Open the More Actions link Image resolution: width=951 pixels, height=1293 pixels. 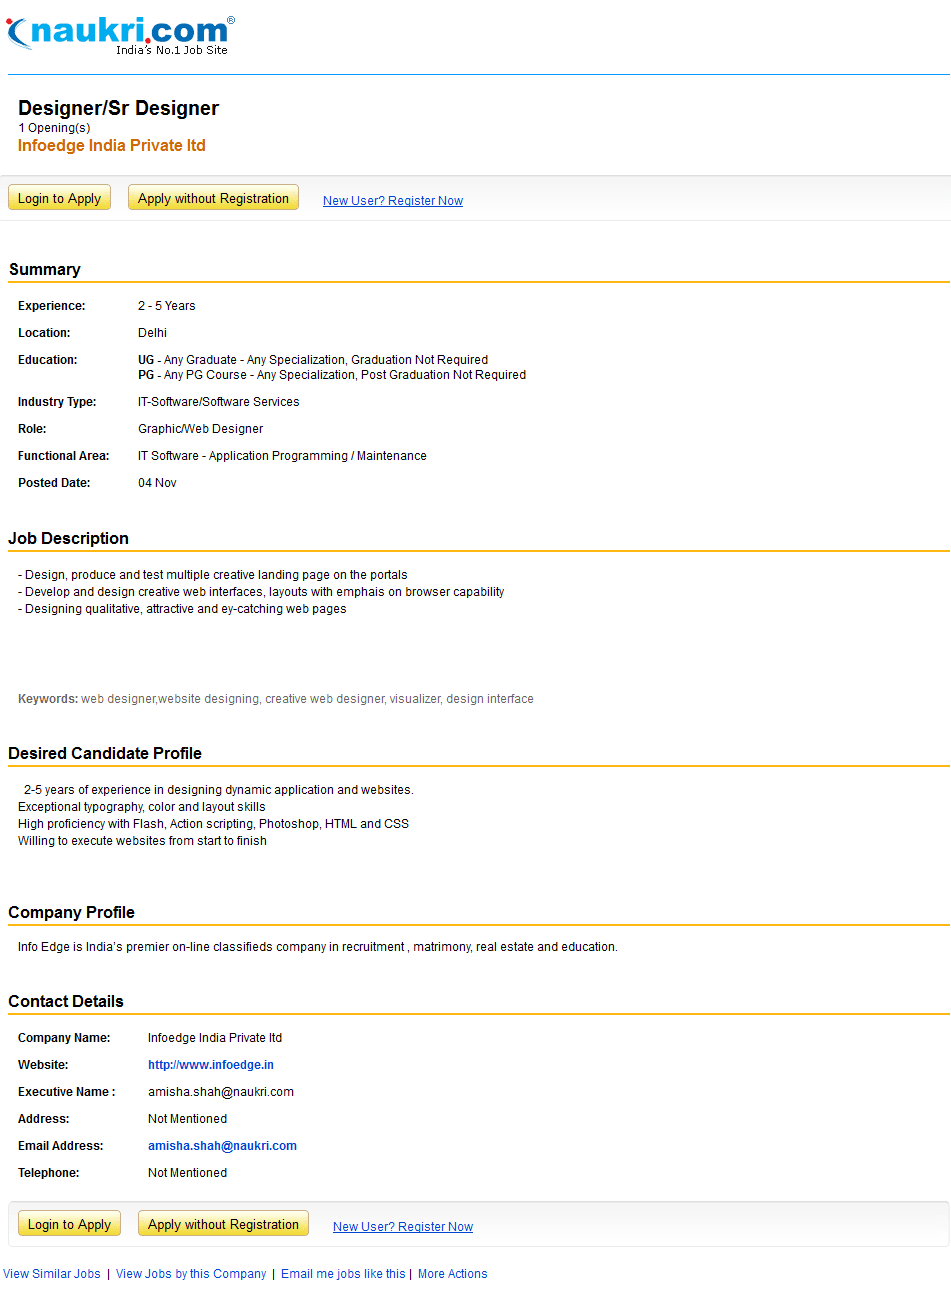(x=453, y=1274)
